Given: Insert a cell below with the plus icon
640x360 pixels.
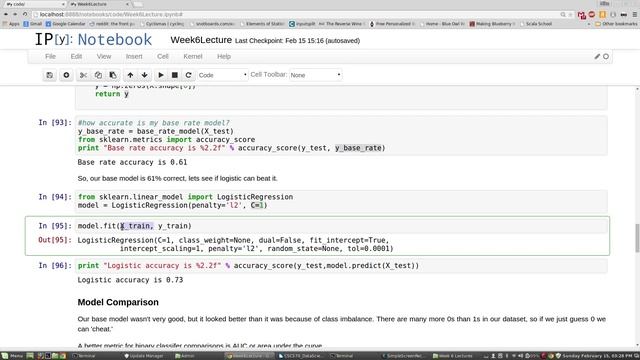Looking at the screenshot, I should click(x=66, y=75).
